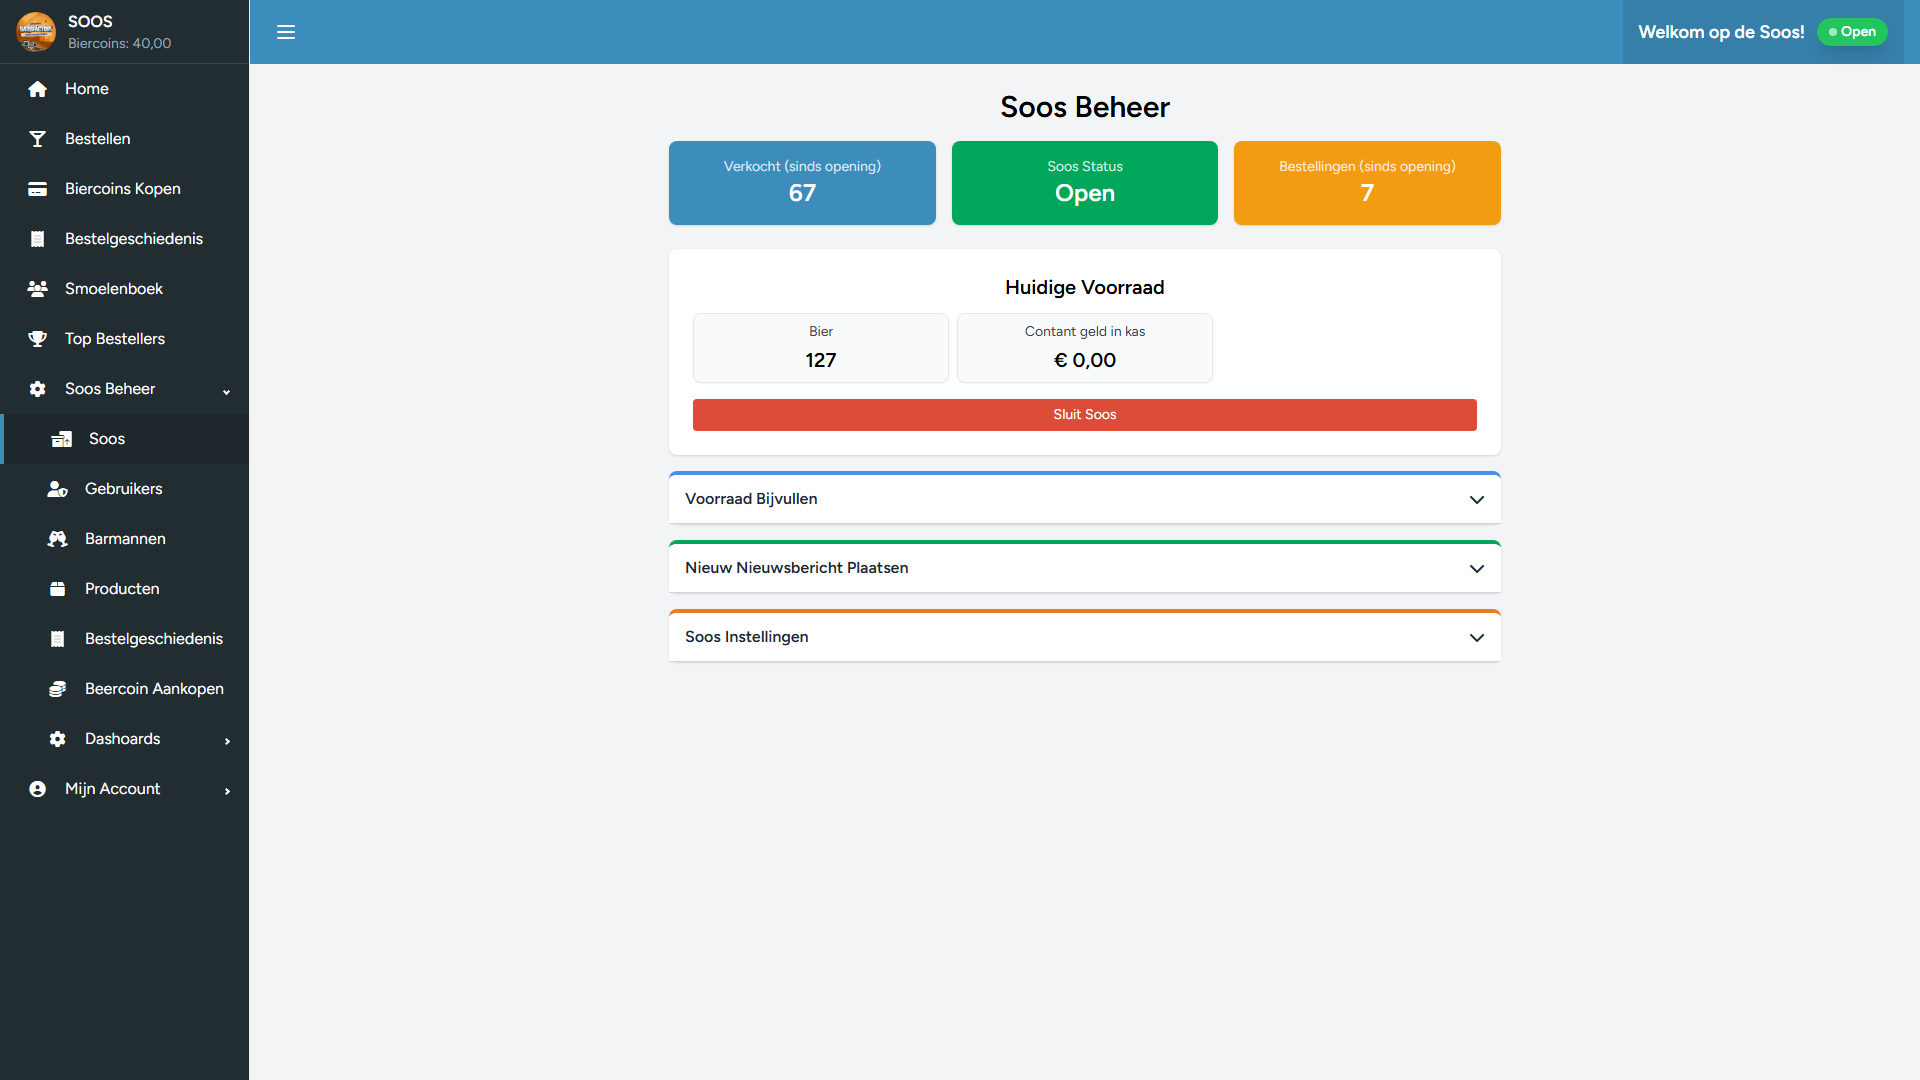This screenshot has width=1920, height=1080.
Task: Click the Biercoins Kopen credit card icon
Action: (38, 189)
